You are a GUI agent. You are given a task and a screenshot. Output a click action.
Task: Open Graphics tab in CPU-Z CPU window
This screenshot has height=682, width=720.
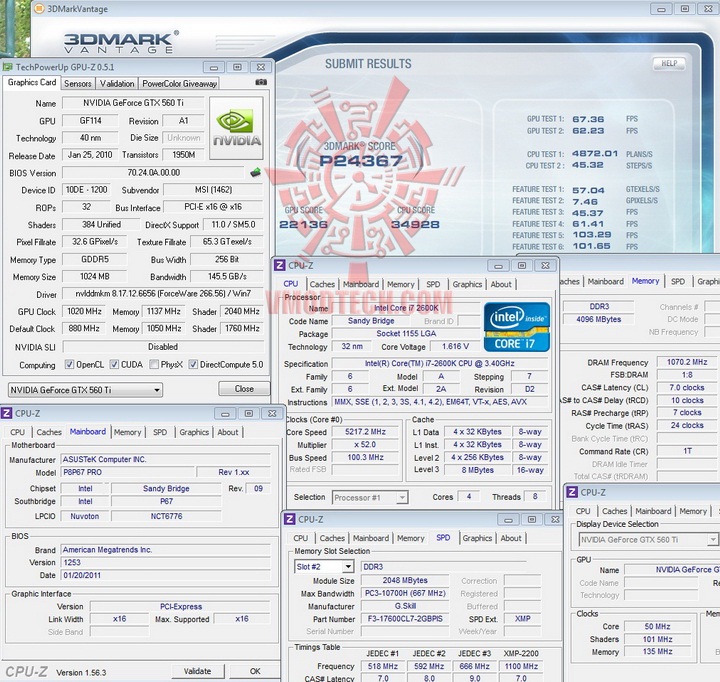point(467,284)
